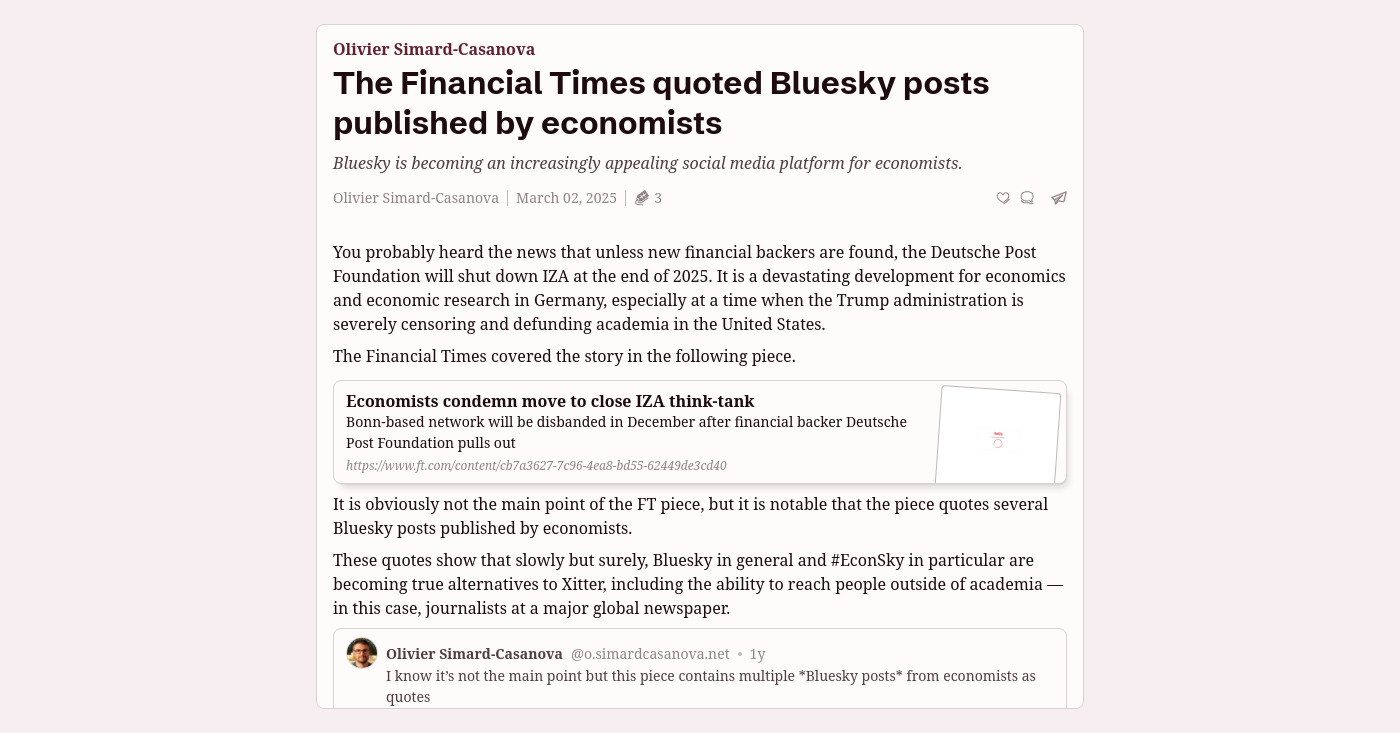Image resolution: width=1400 pixels, height=733 pixels.
Task: Like the post with the heart icon
Action: (x=1003, y=198)
